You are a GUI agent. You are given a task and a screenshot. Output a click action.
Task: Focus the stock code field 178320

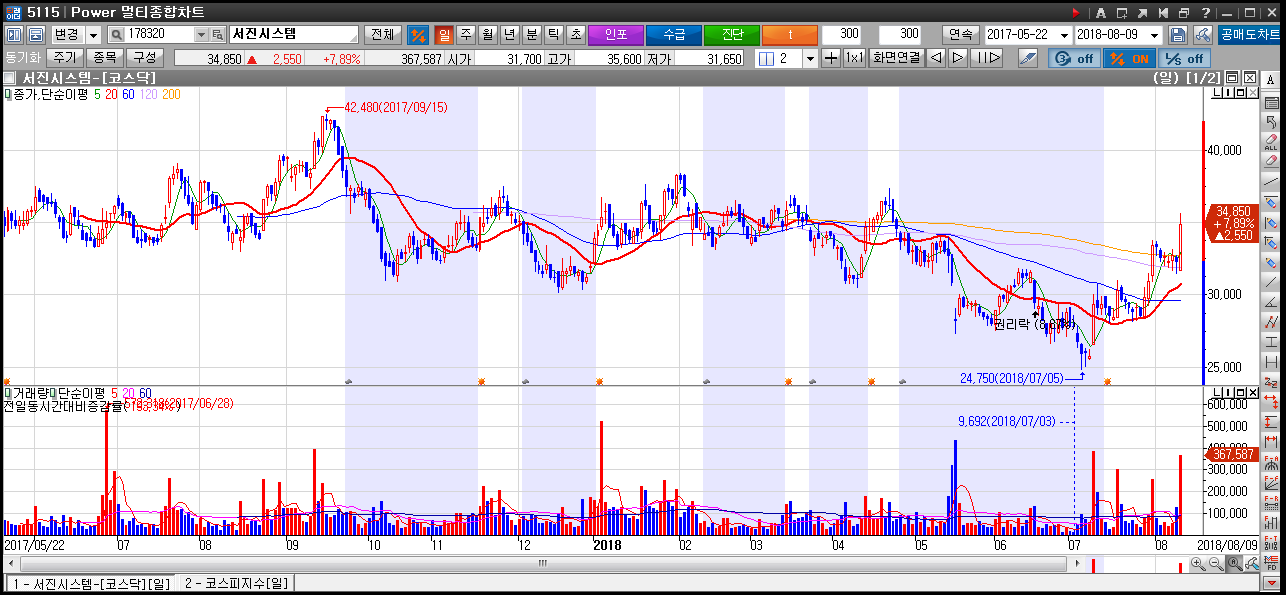156,34
